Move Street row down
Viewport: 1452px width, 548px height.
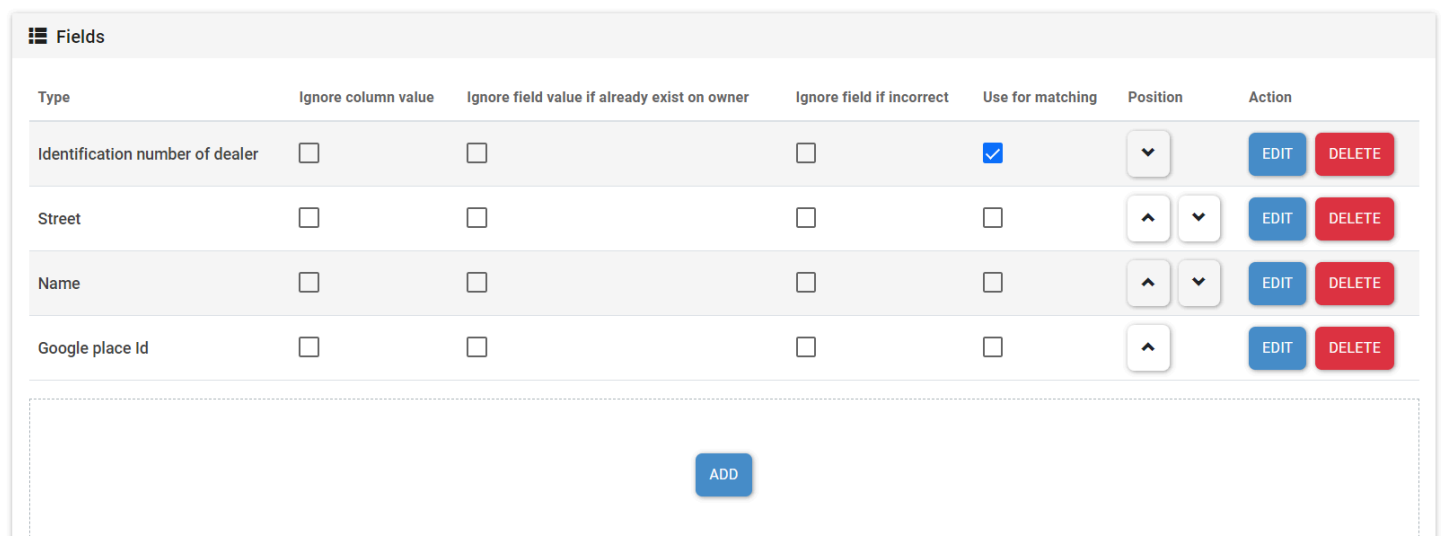1199,219
